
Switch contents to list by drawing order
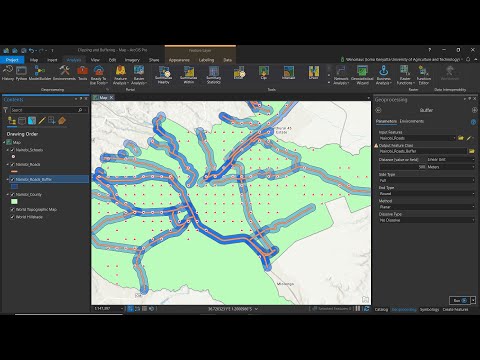pos(12,121)
